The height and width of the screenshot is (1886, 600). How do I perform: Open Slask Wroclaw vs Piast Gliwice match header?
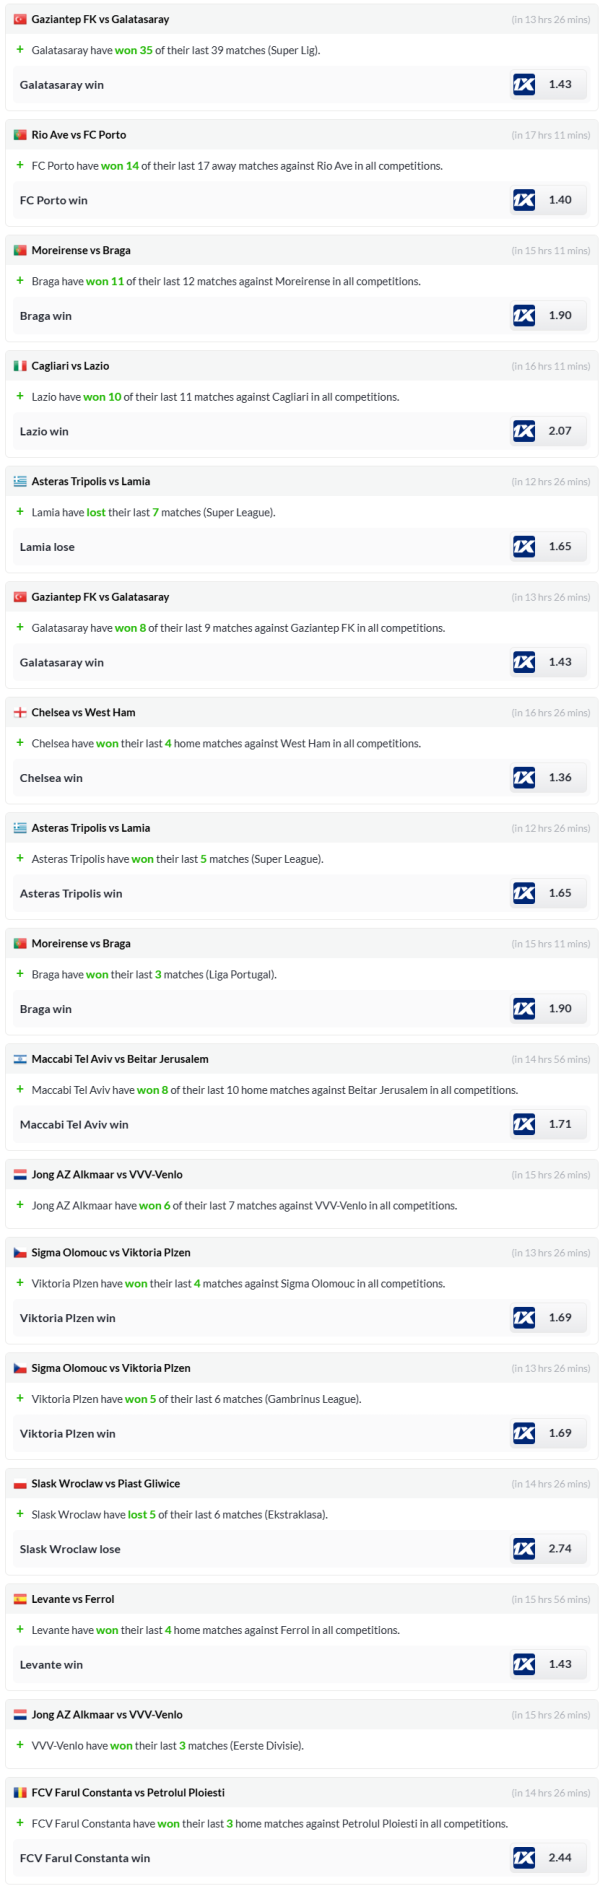[x=105, y=1484]
